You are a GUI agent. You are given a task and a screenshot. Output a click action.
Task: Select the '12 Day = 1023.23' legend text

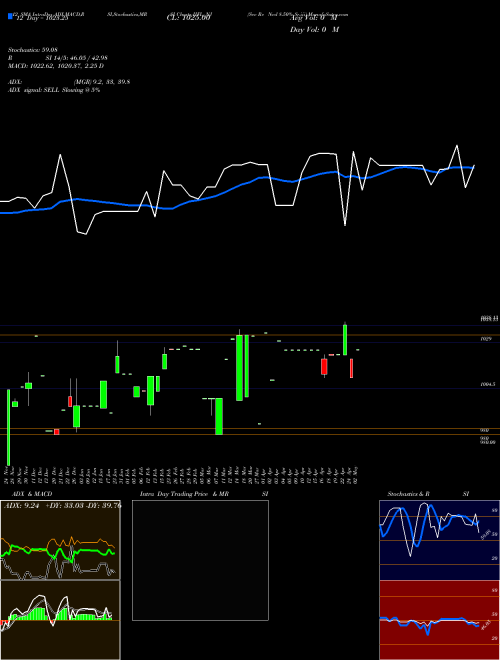[41, 19]
